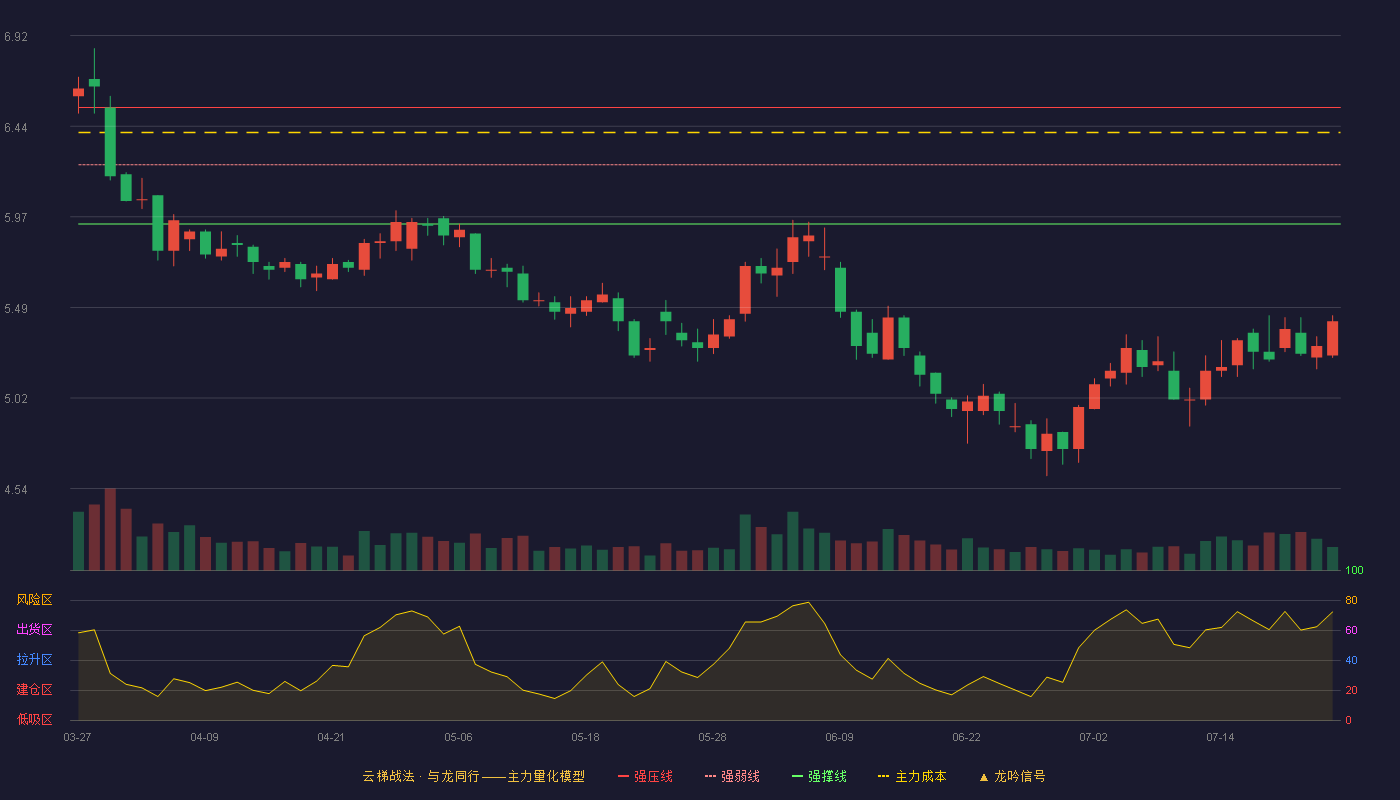
Task: Click the 6.92 price axis label
Action: pos(16,37)
